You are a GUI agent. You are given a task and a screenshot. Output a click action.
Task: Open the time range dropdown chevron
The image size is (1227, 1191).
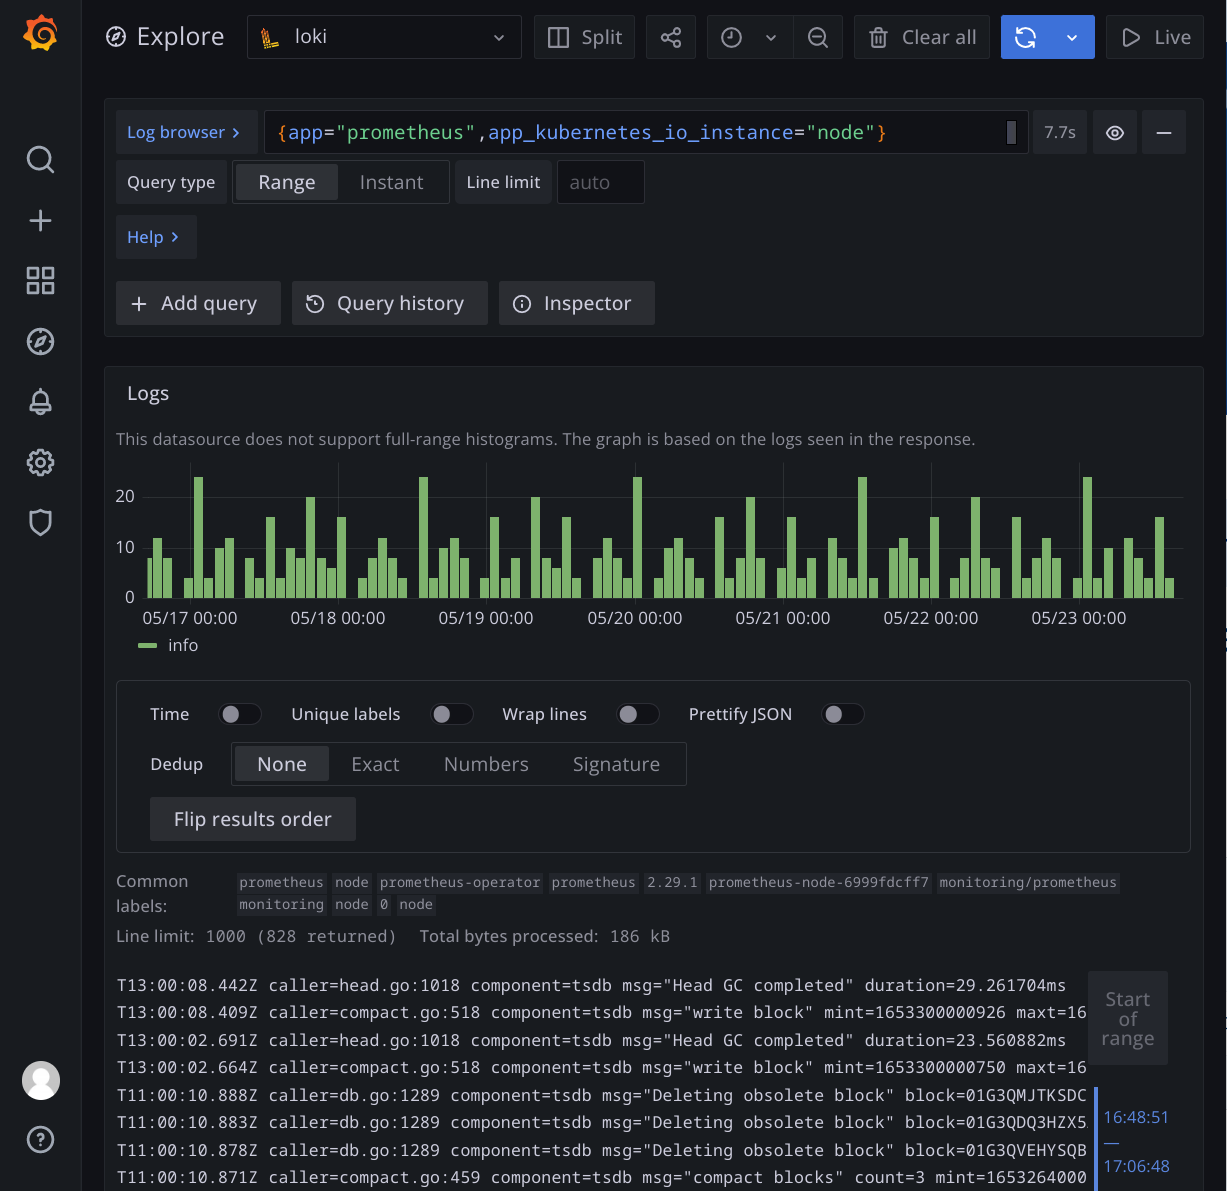[x=771, y=37]
